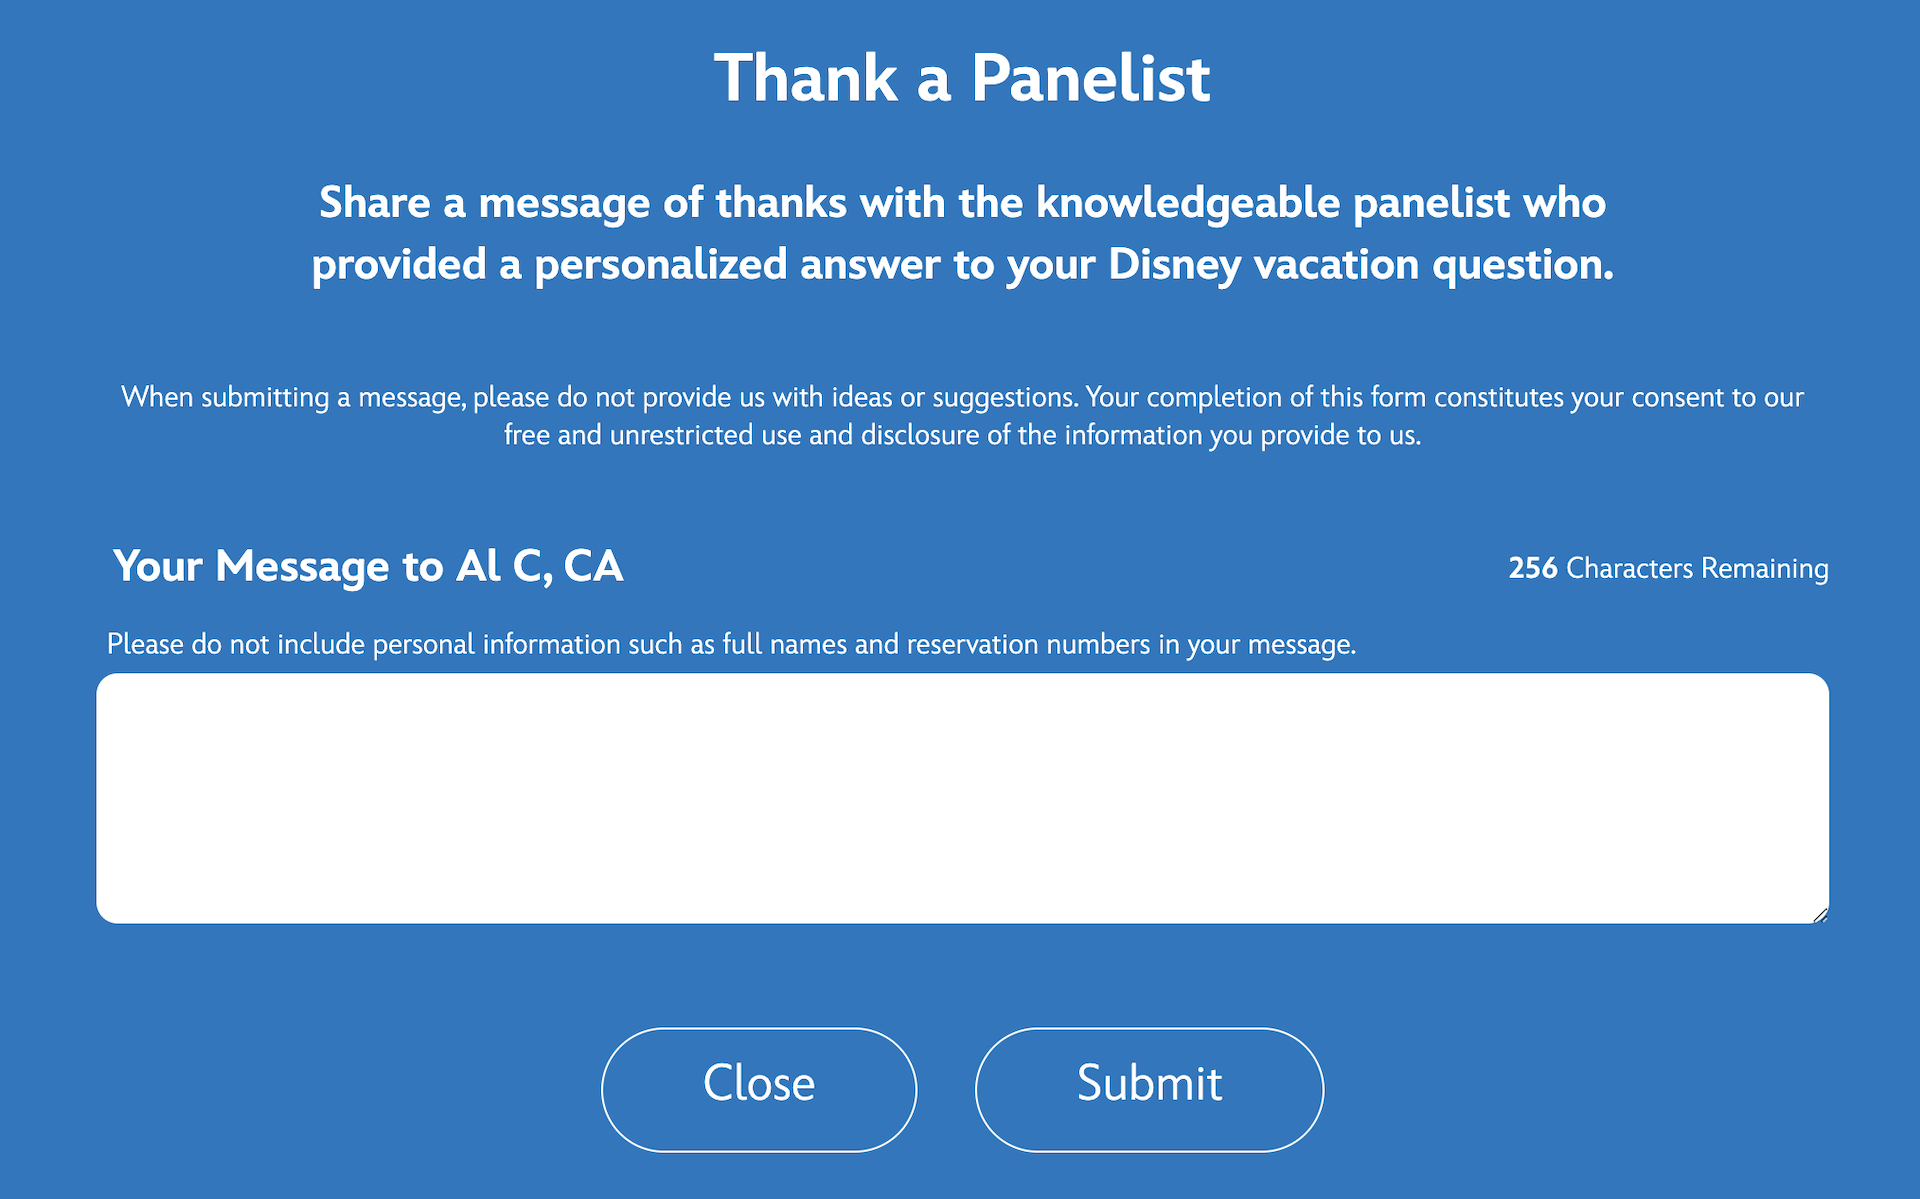The image size is (1920, 1199).
Task: Click inside the message text area
Action: point(960,800)
